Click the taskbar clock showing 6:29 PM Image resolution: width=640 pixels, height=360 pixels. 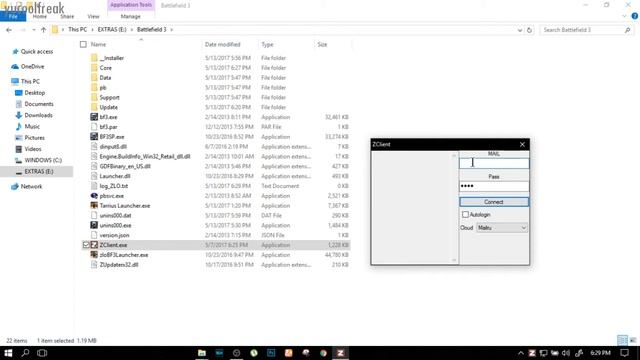coord(600,353)
